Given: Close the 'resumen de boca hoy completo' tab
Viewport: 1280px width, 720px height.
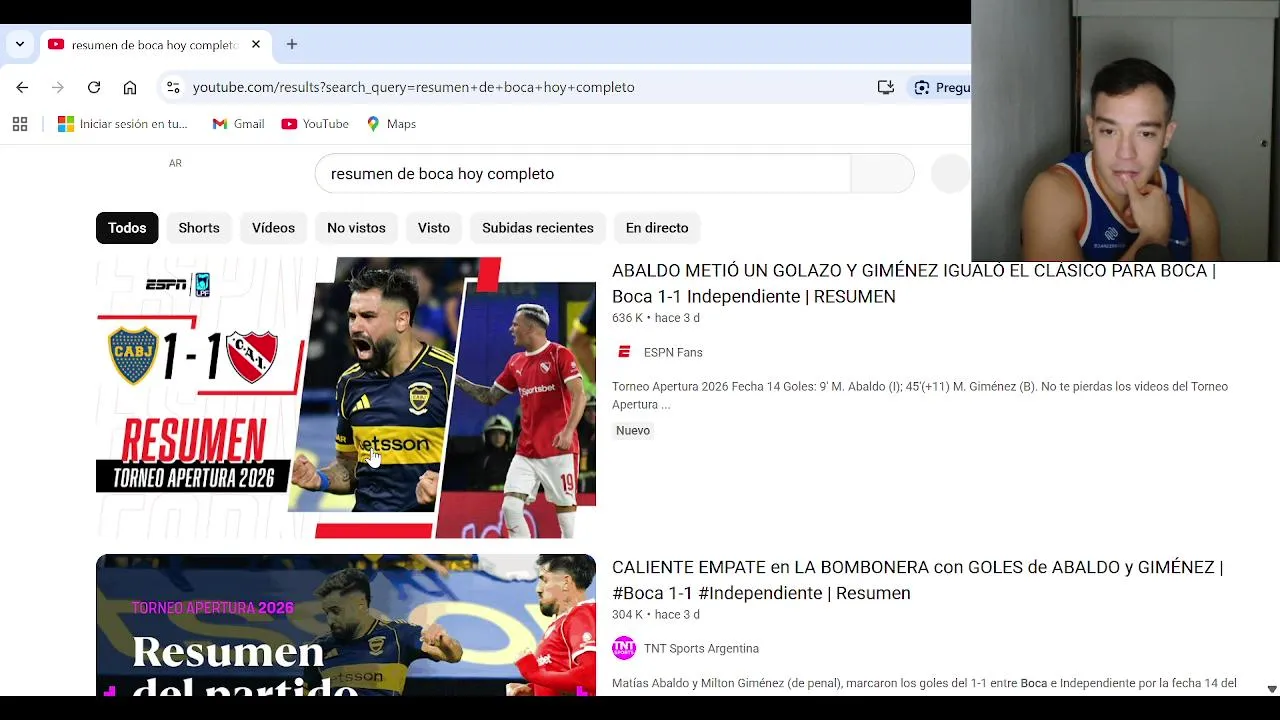Looking at the screenshot, I should (256, 44).
